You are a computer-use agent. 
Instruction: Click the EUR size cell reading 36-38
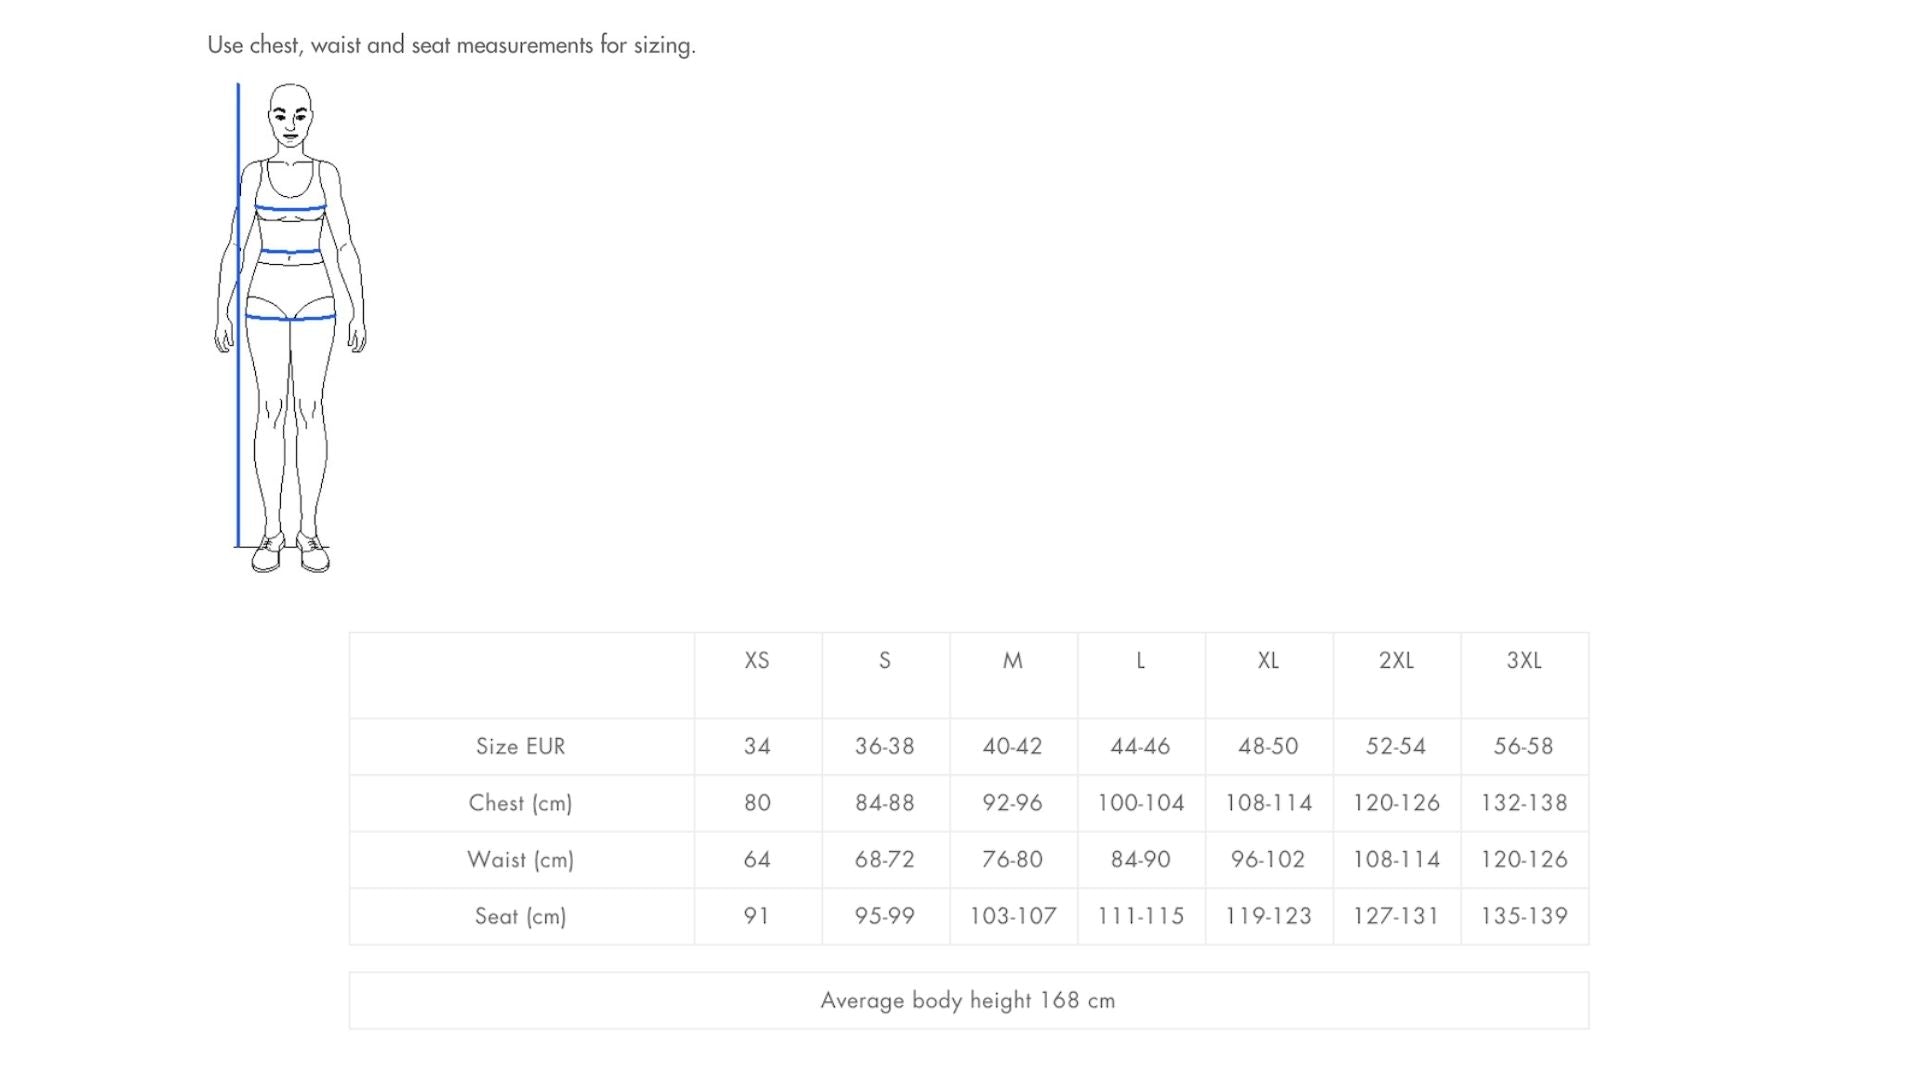(885, 747)
